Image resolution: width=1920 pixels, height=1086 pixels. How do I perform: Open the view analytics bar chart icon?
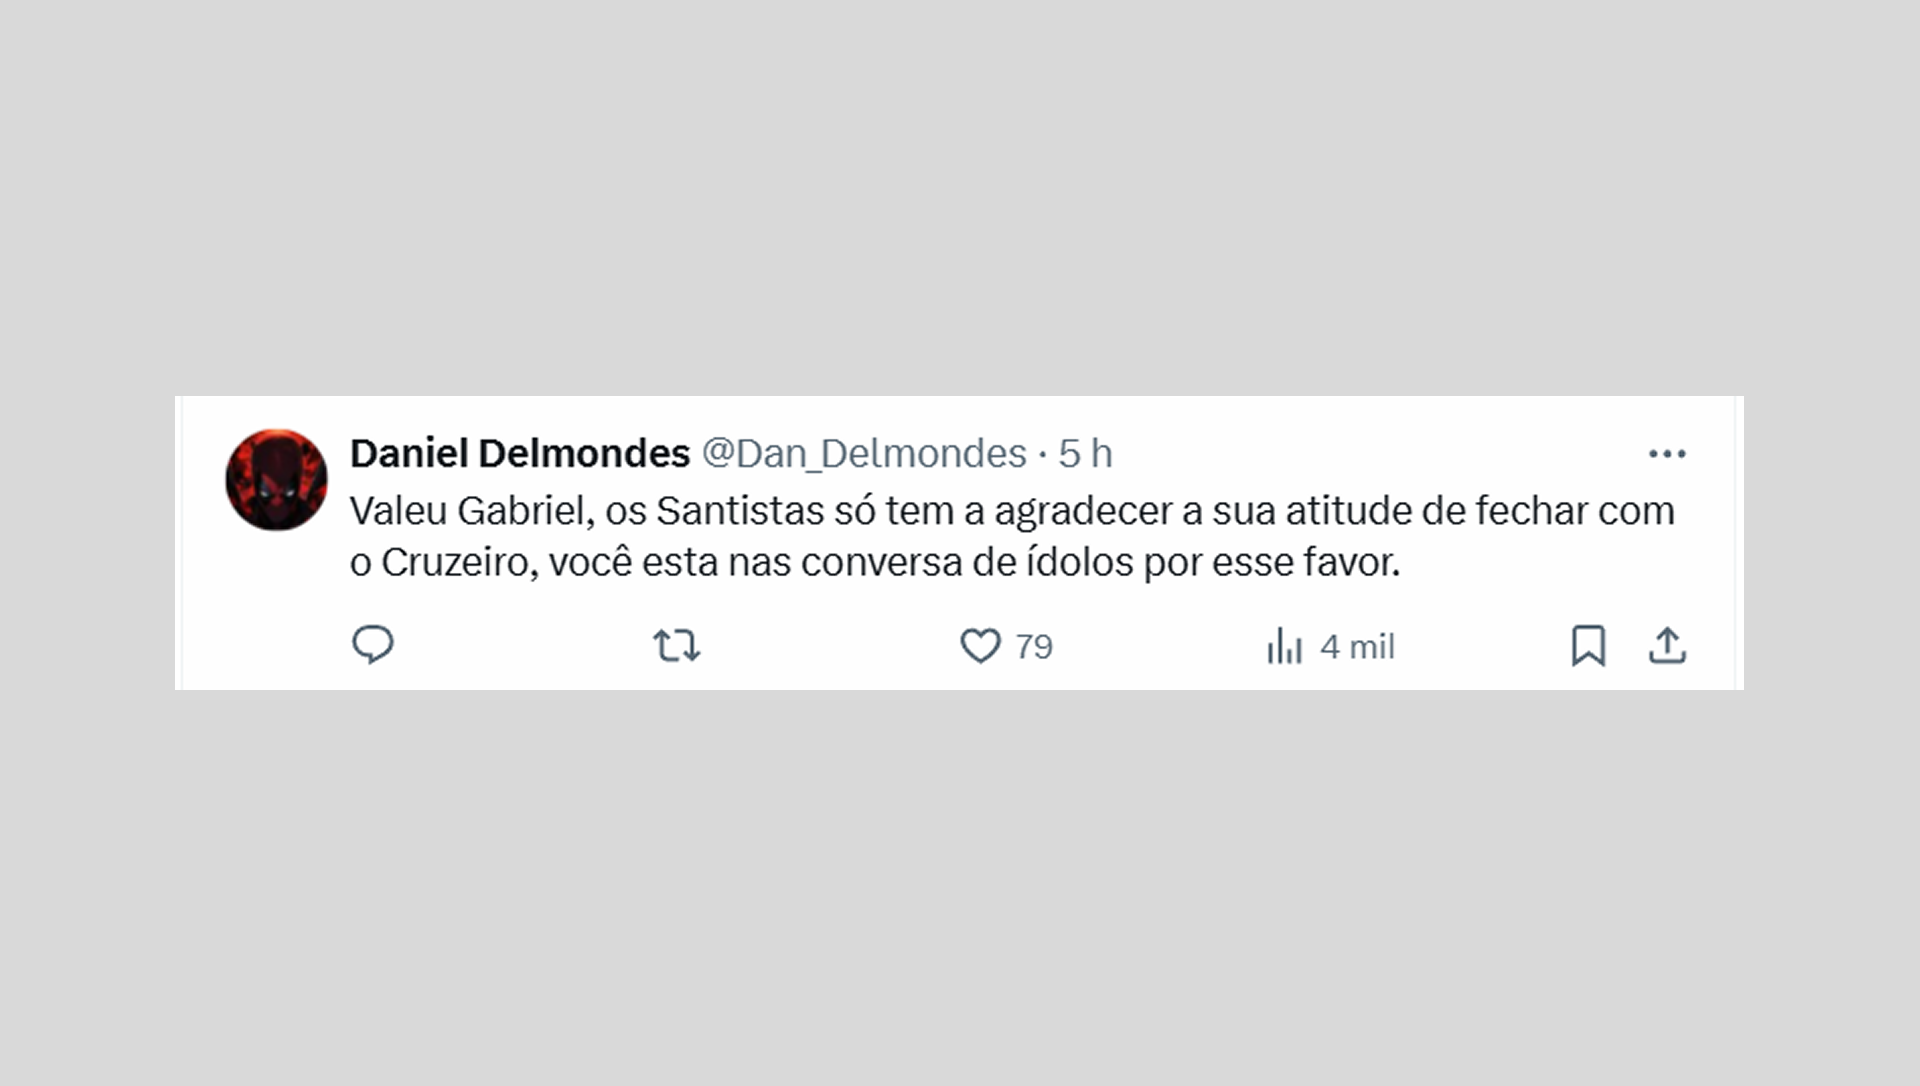1285,647
